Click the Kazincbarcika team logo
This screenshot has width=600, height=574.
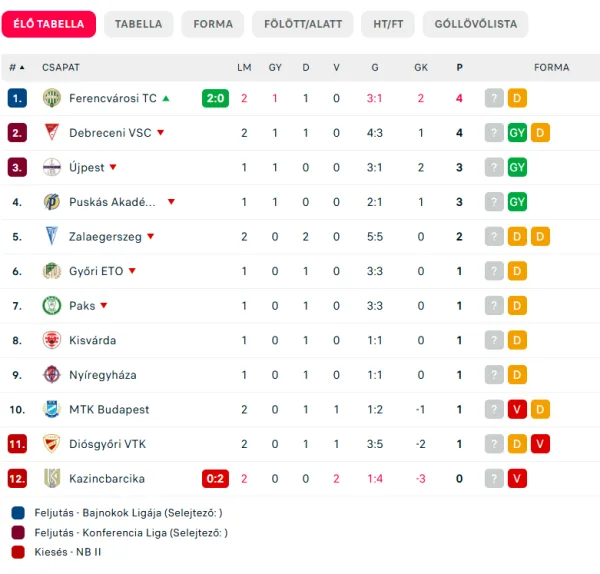pos(52,478)
